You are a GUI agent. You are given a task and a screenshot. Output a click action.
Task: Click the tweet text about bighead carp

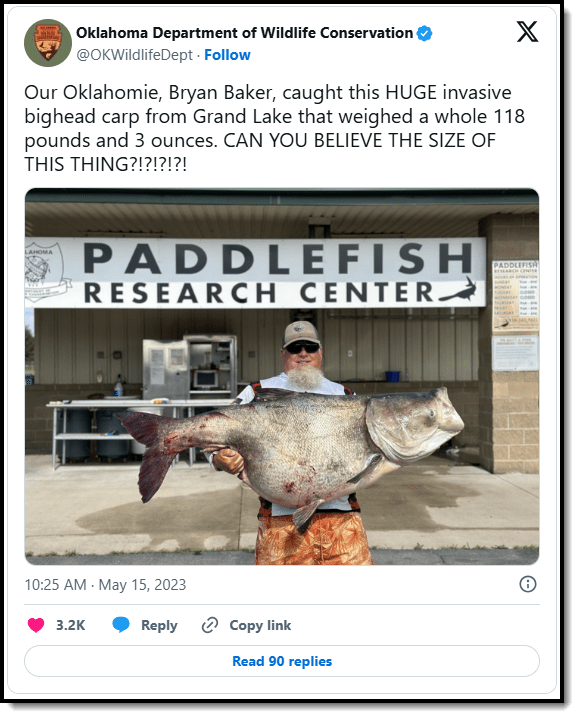(275, 128)
